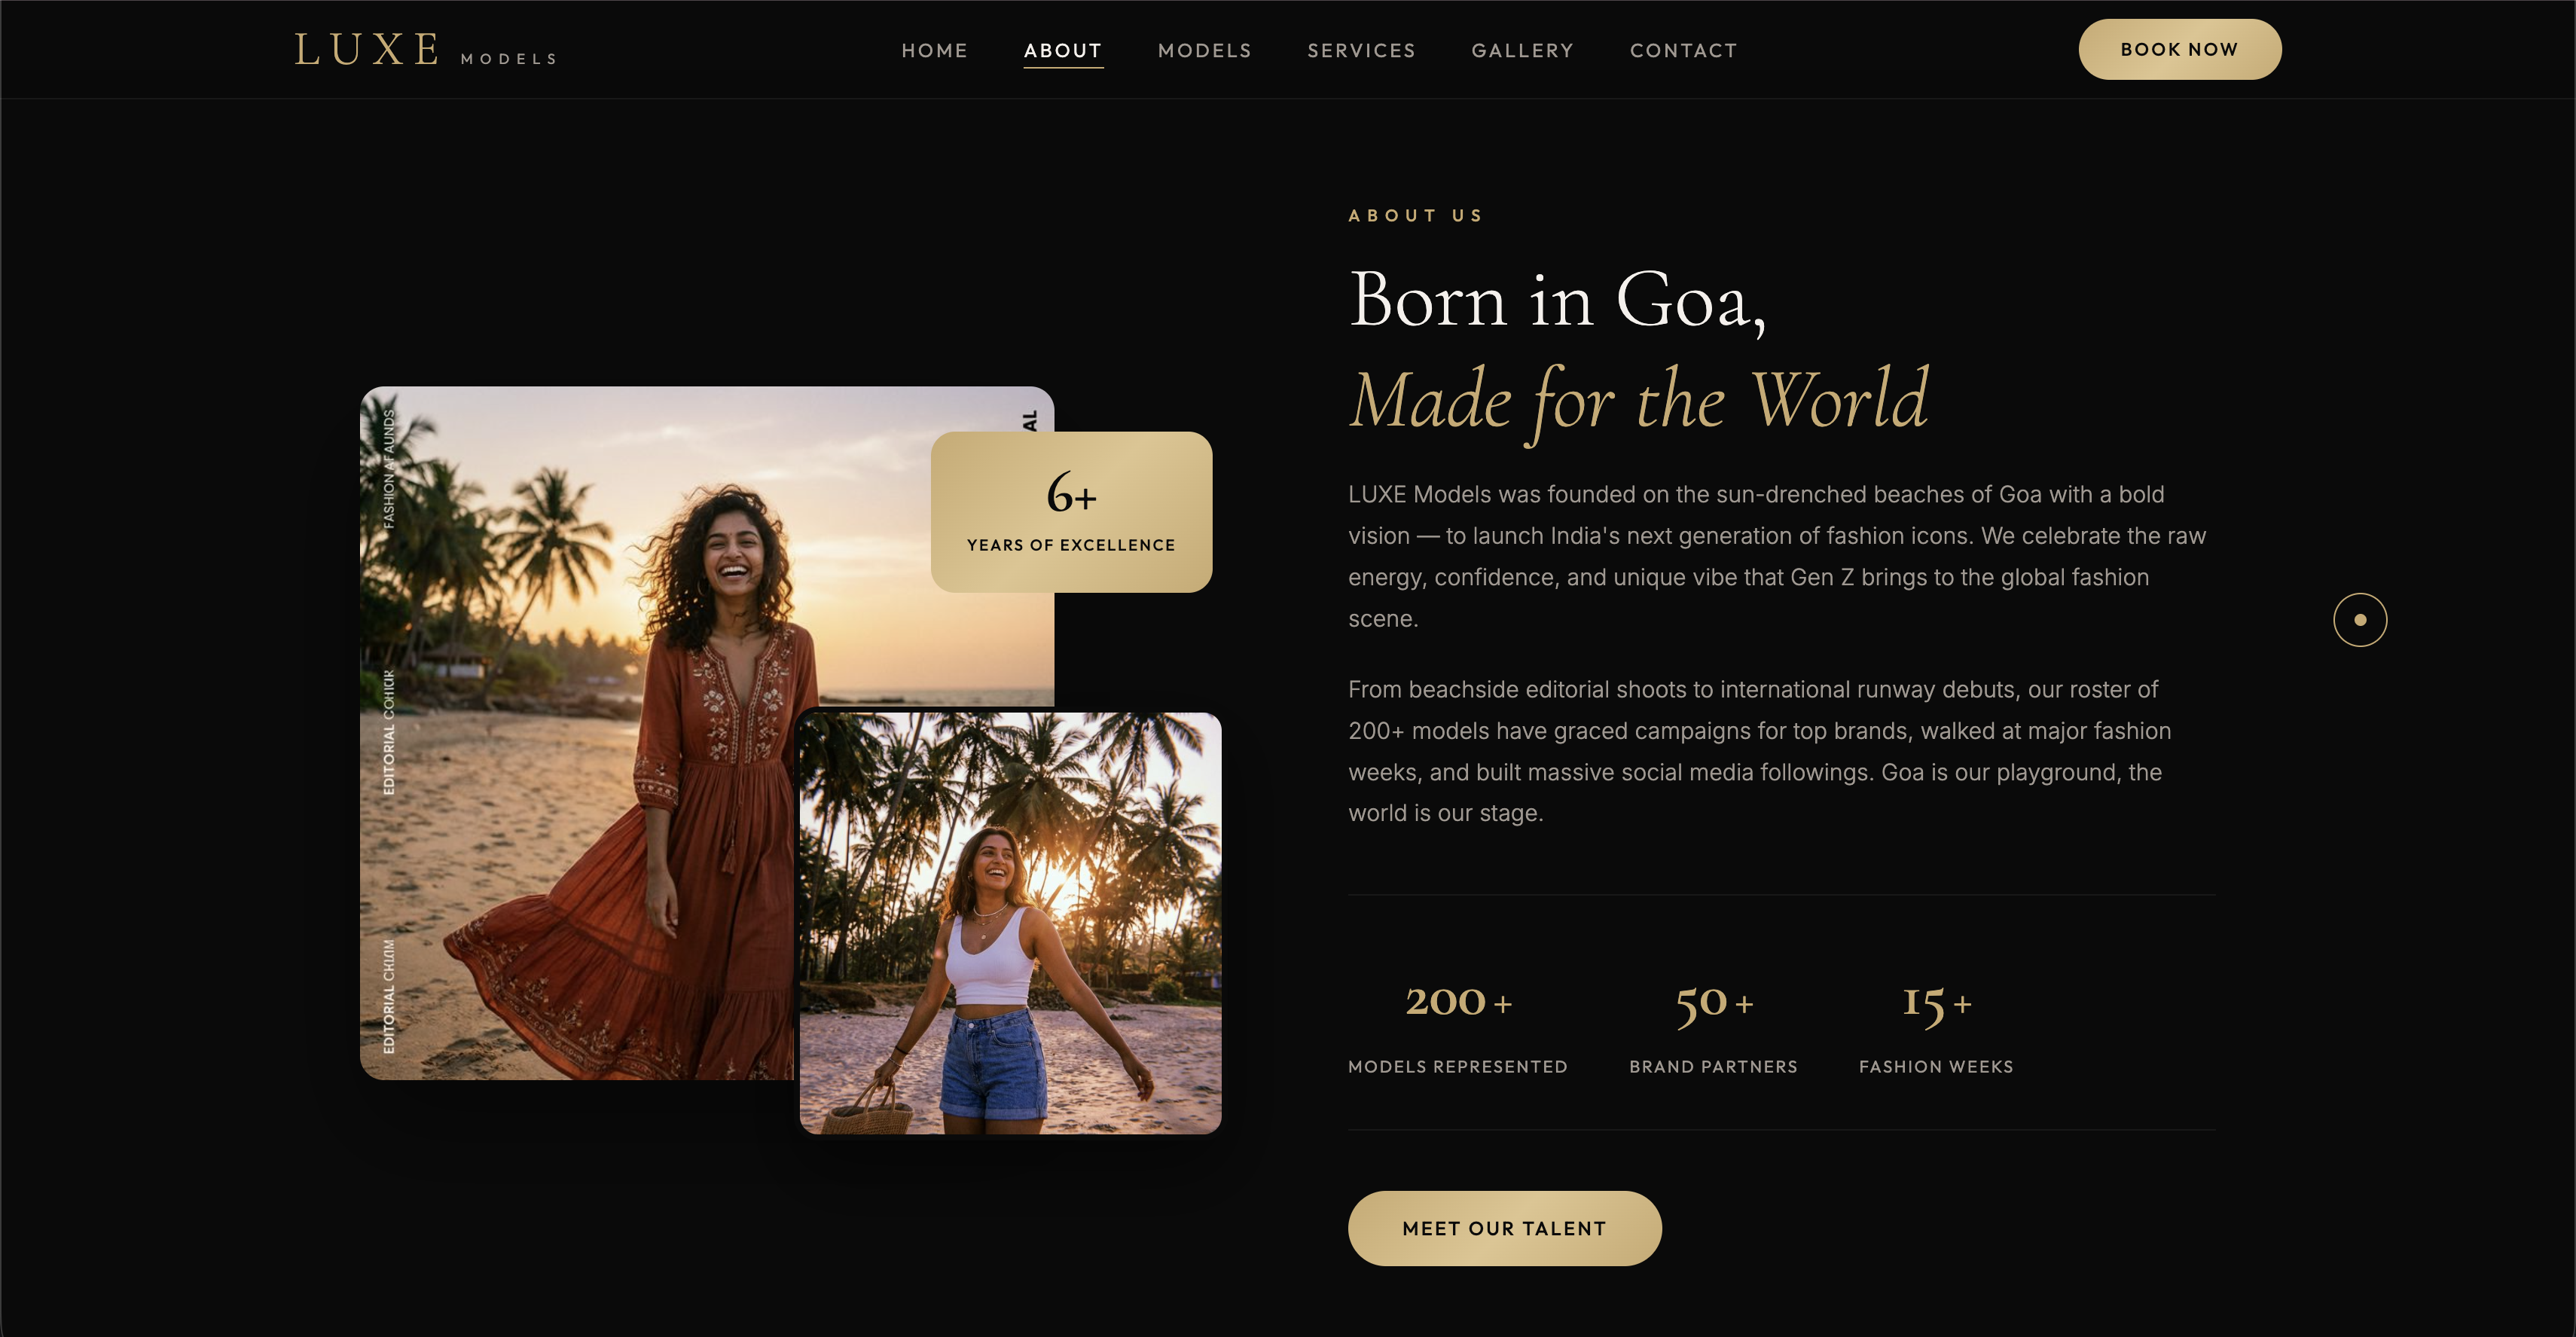Click the Book Now button
This screenshot has height=1337, width=2576.
(2180, 49)
